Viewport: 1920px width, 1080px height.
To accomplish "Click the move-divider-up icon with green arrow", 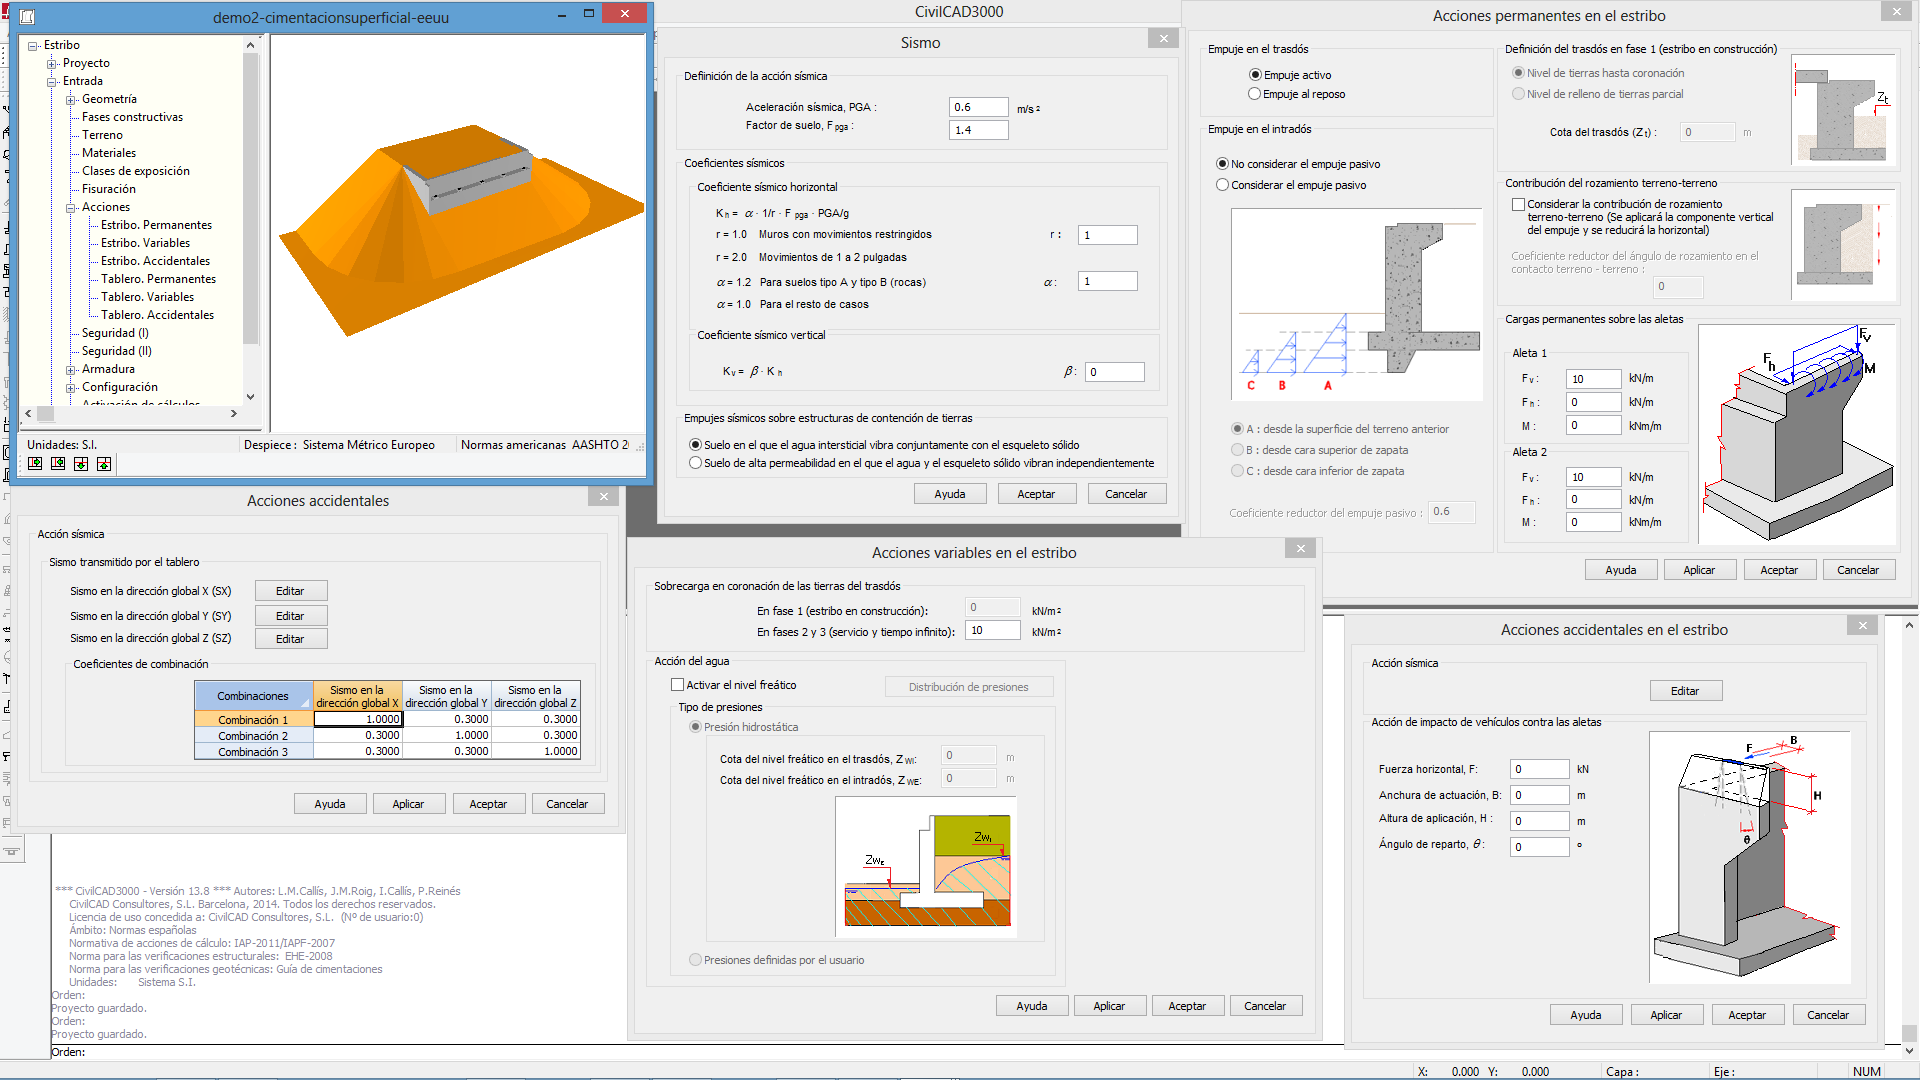I will coord(104,463).
